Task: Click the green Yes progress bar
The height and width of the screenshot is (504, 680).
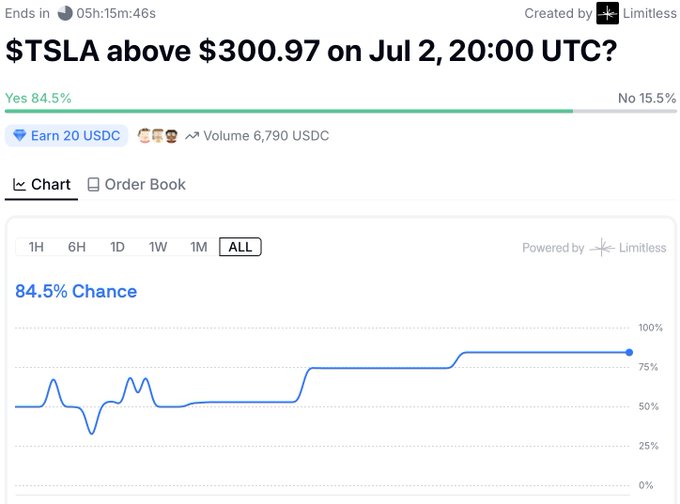Action: (x=289, y=111)
